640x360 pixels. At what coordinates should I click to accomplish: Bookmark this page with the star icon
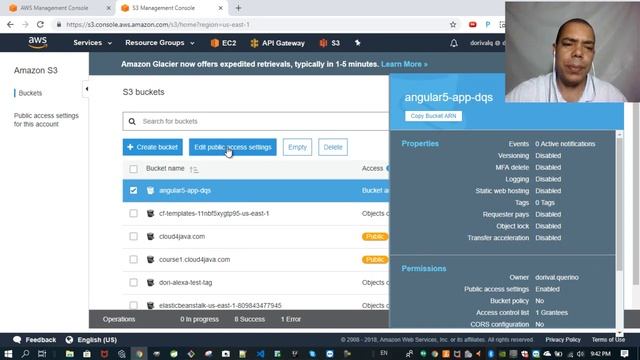(x=453, y=24)
